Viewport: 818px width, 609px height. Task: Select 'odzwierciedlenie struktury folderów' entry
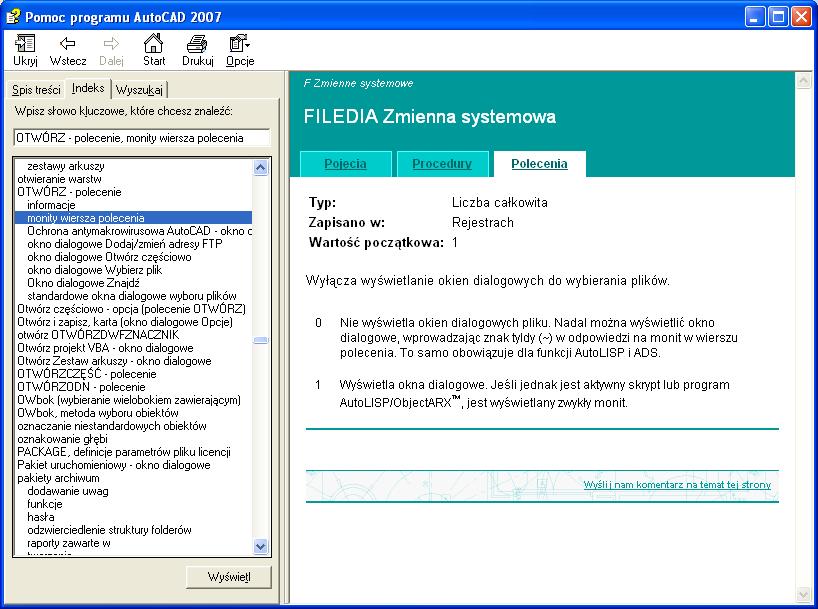pos(109,530)
